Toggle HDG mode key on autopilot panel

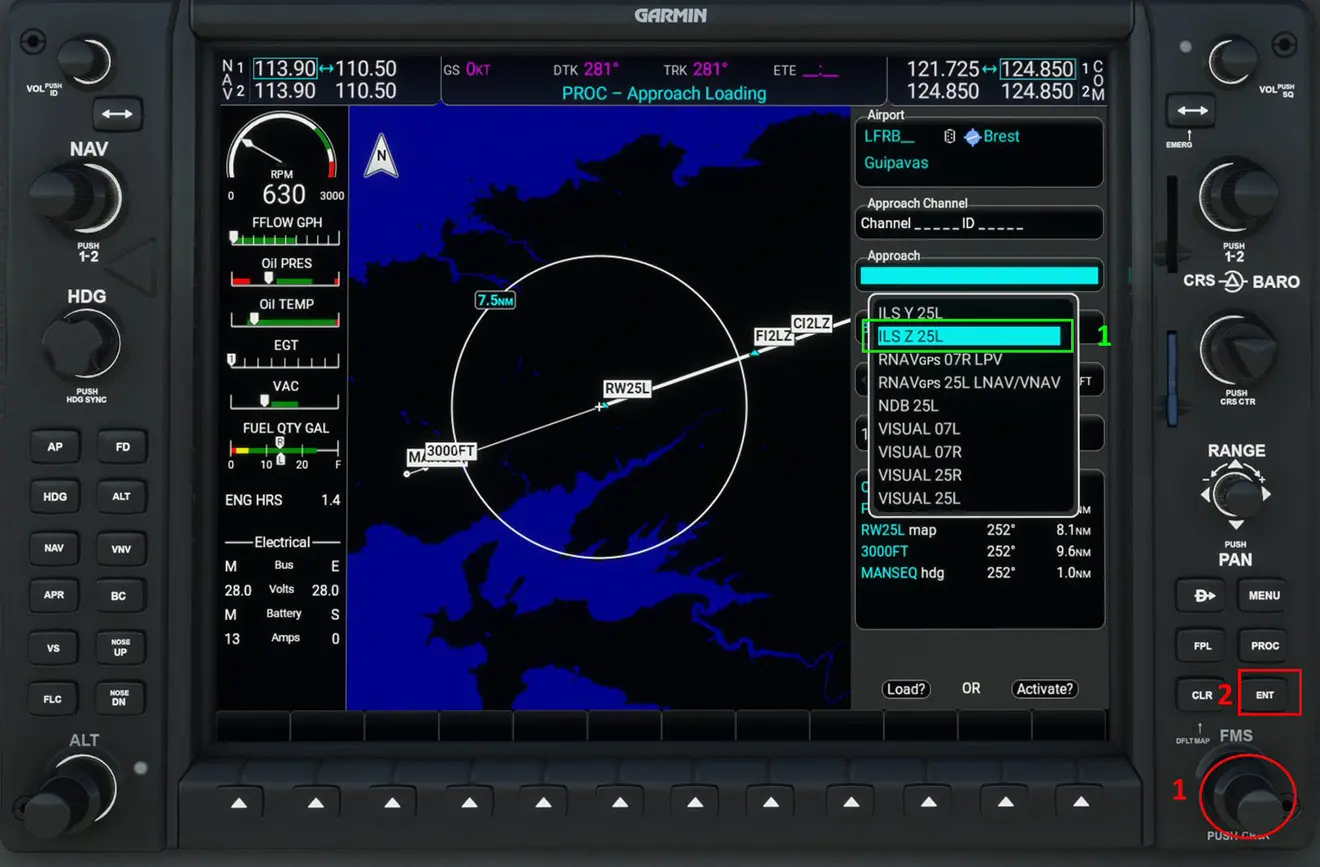(54, 496)
